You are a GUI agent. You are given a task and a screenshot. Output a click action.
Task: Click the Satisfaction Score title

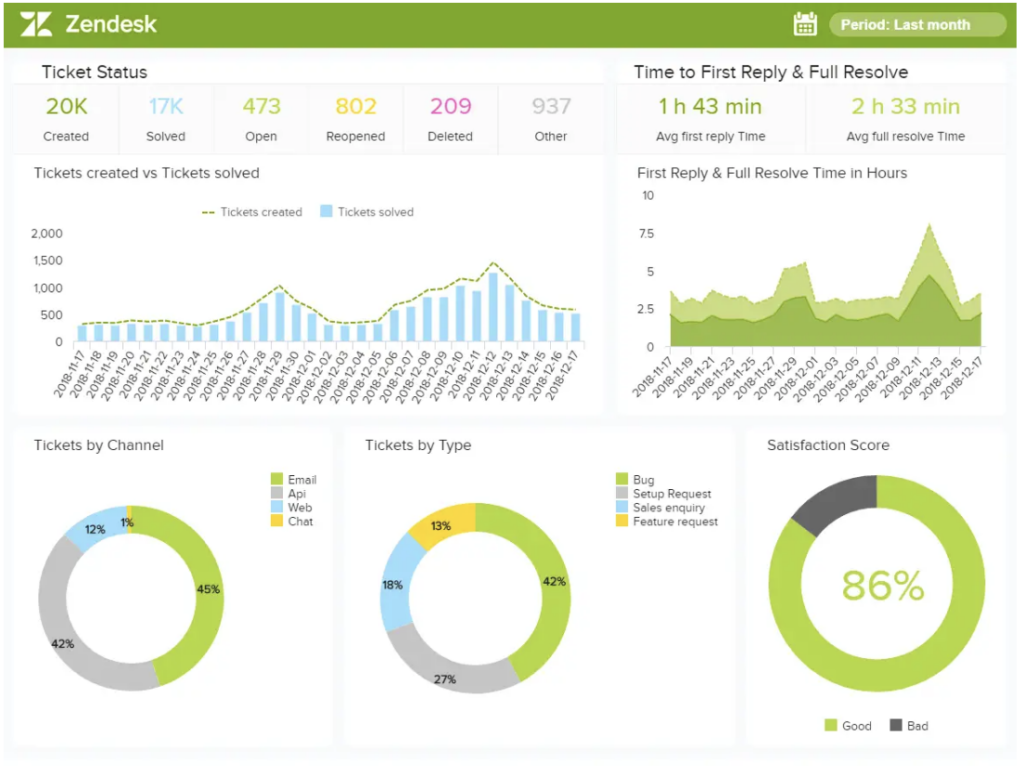828,445
